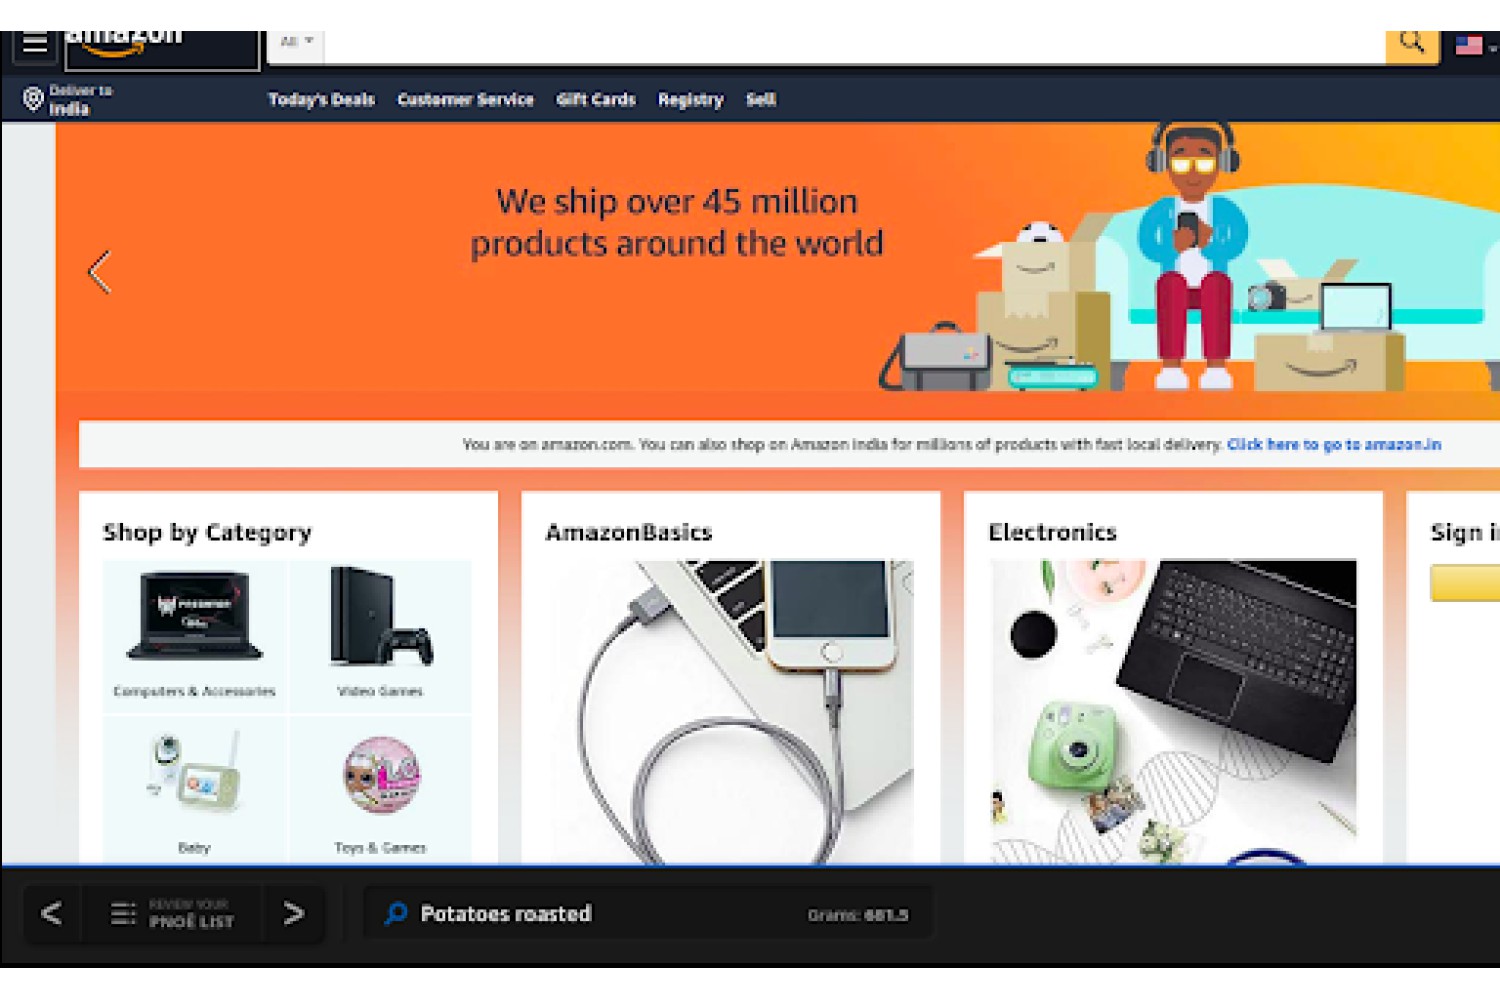Click the orange search magnifier button
This screenshot has width=1500, height=1000.
1412,44
